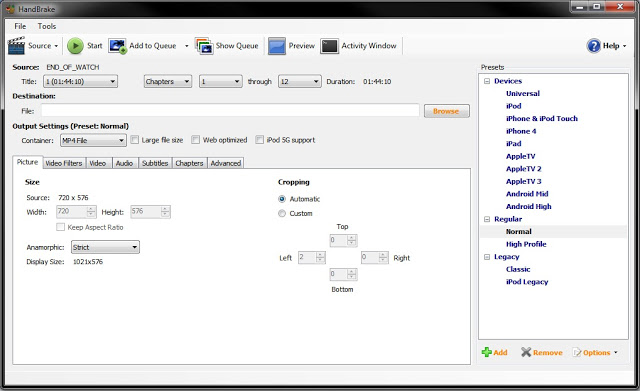Click the Add to Queue icon
Viewport: 640px width, 391px height.
(x=118, y=46)
